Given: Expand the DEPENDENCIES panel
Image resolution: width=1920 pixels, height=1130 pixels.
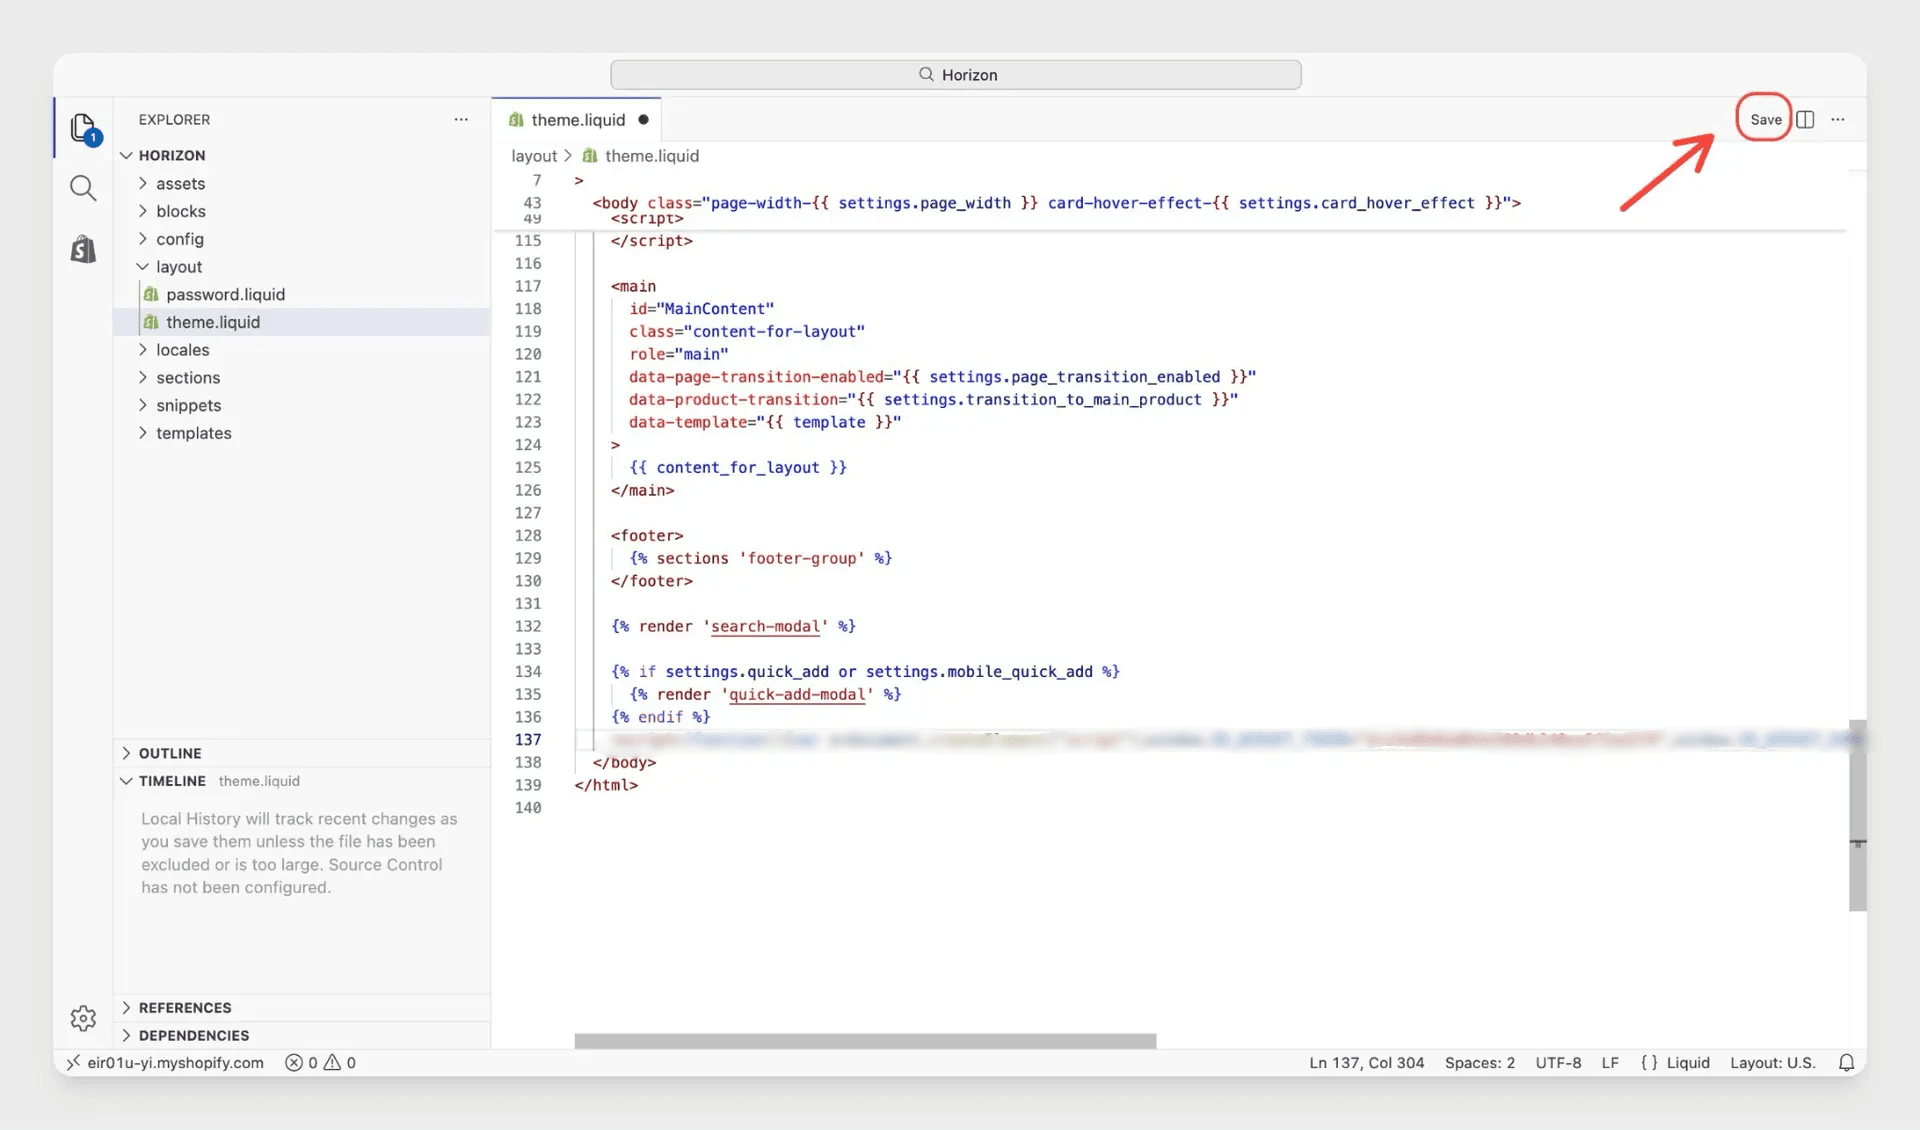Looking at the screenshot, I should 194,1035.
